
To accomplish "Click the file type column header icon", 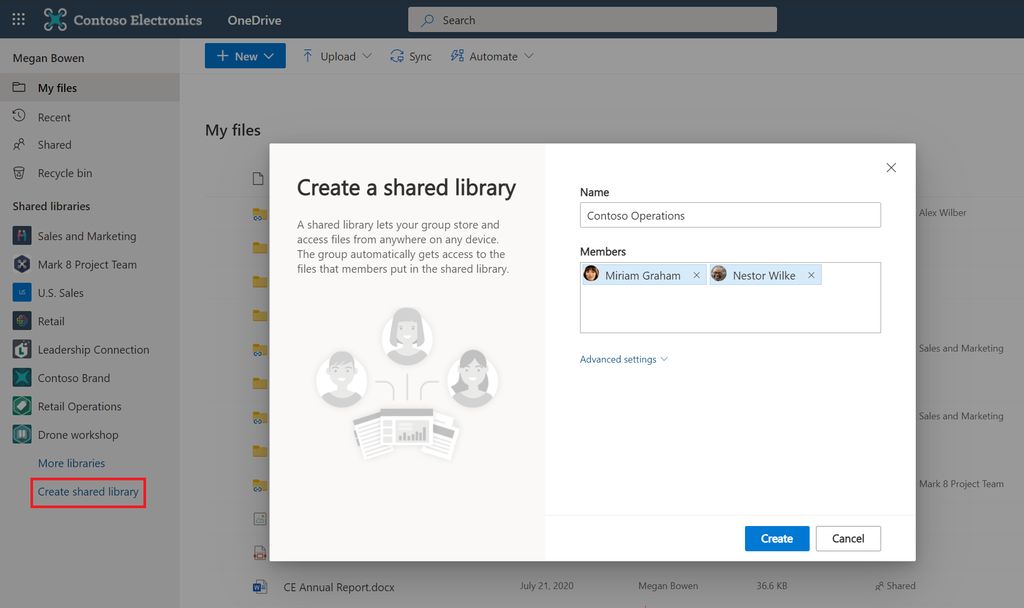I will pyautogui.click(x=259, y=179).
